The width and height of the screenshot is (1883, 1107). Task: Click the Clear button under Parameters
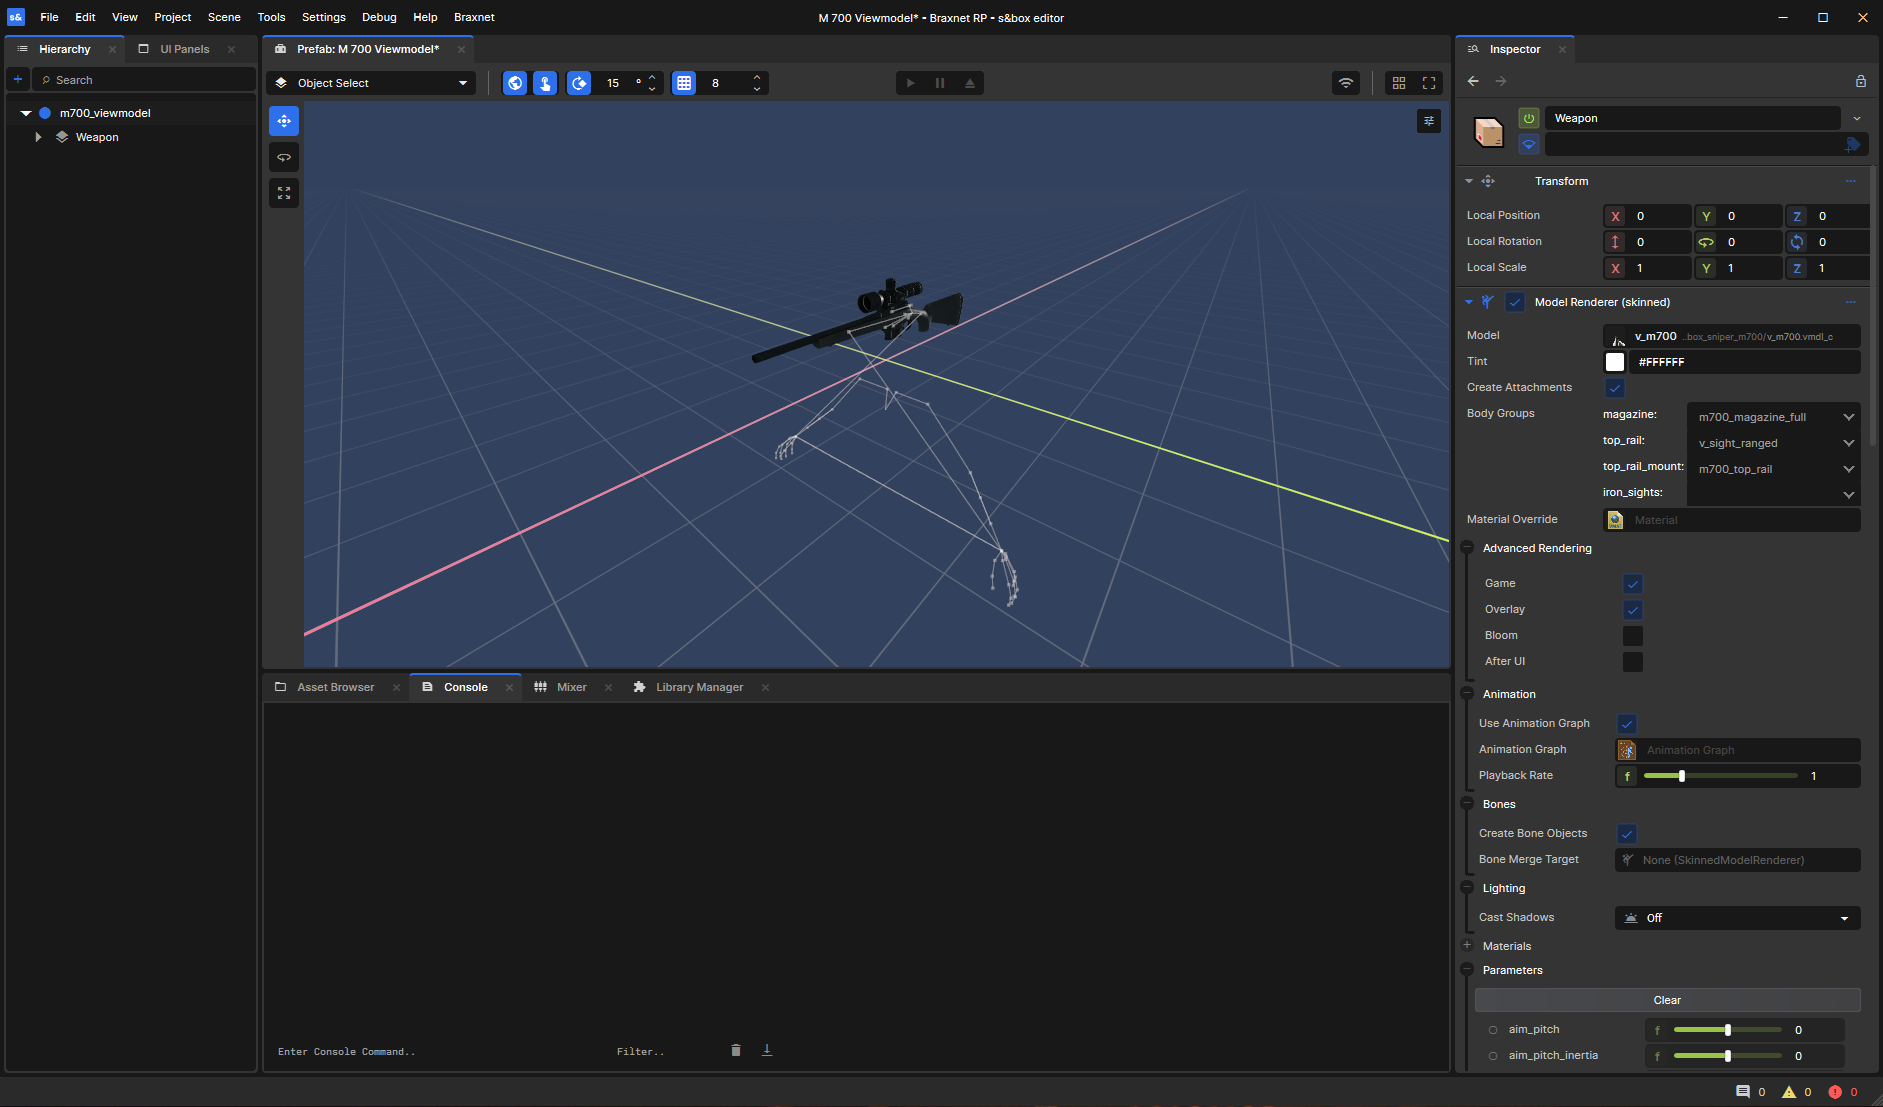[x=1666, y=999]
